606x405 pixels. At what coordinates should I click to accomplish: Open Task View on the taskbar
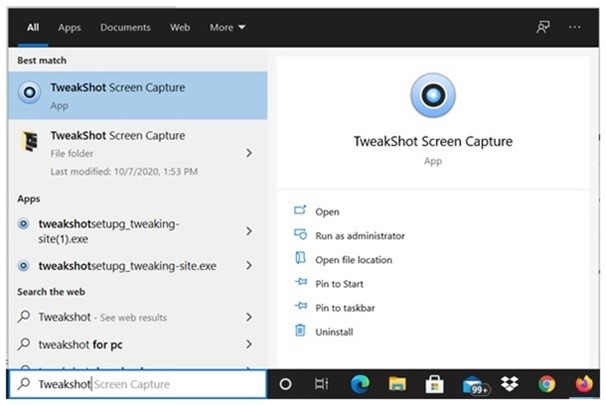click(321, 384)
